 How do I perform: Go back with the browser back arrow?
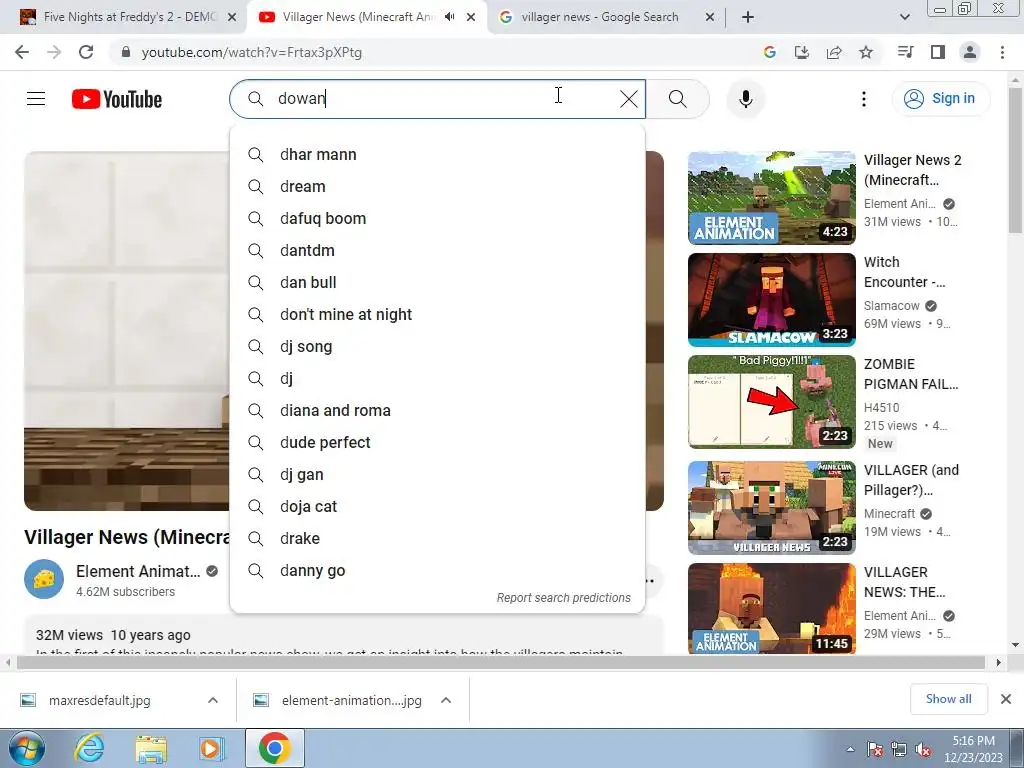pyautogui.click(x=22, y=52)
